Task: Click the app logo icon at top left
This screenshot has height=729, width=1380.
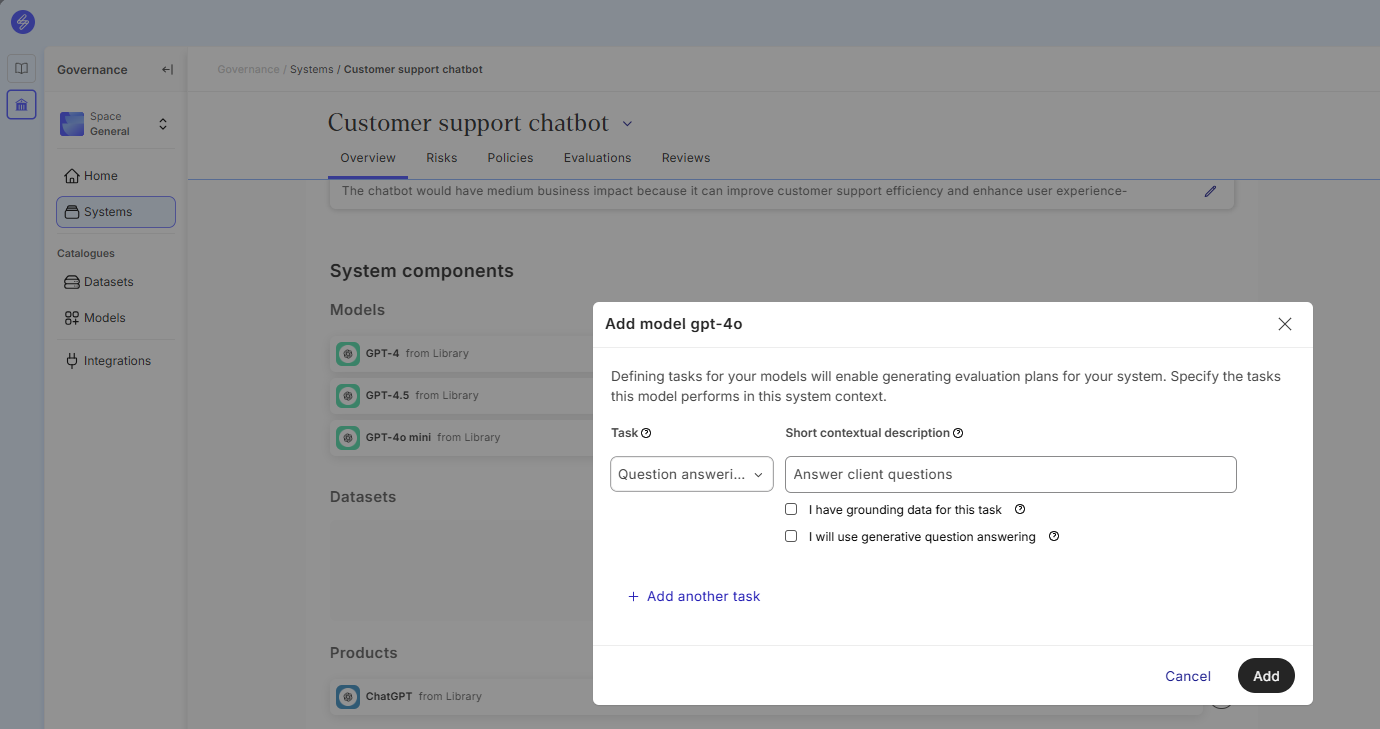Action: [x=22, y=22]
